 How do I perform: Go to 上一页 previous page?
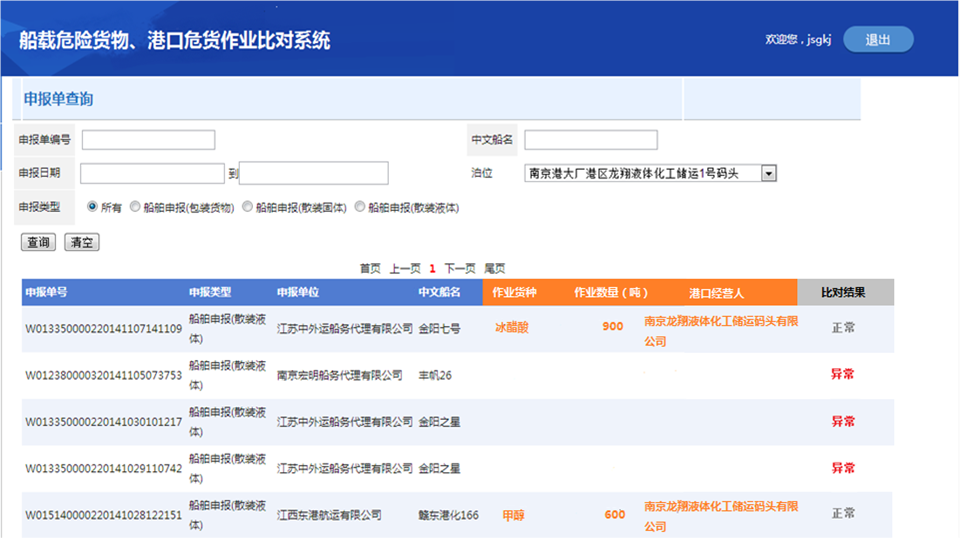pyautogui.click(x=404, y=268)
